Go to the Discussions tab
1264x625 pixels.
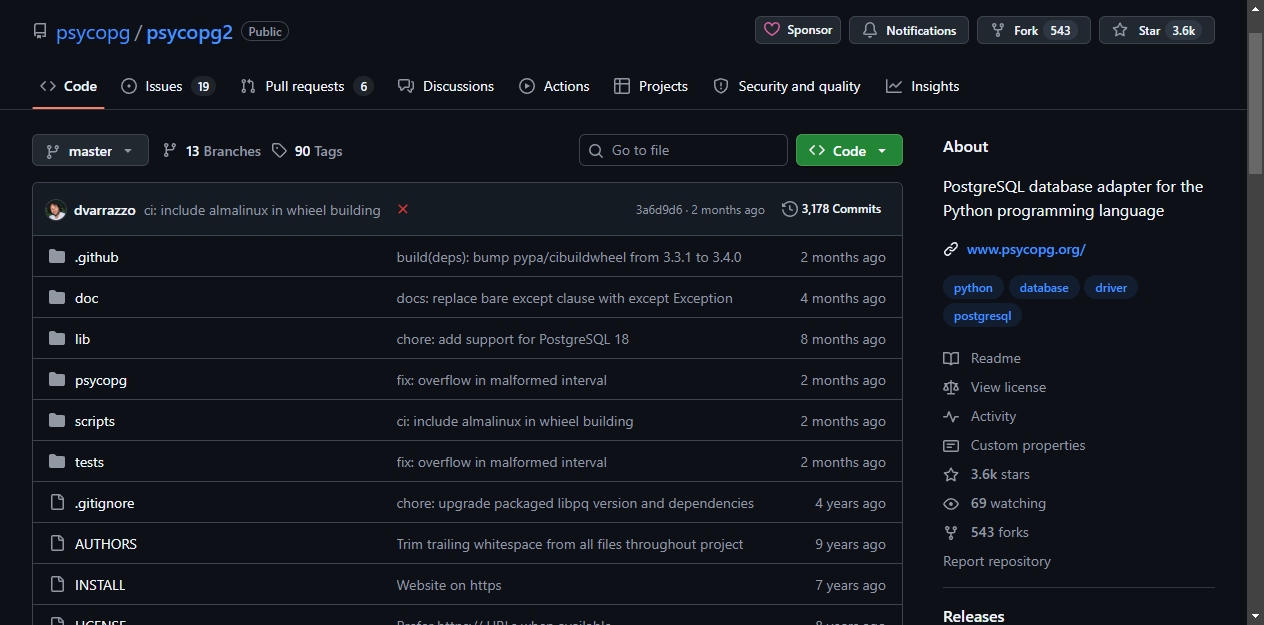[446, 86]
